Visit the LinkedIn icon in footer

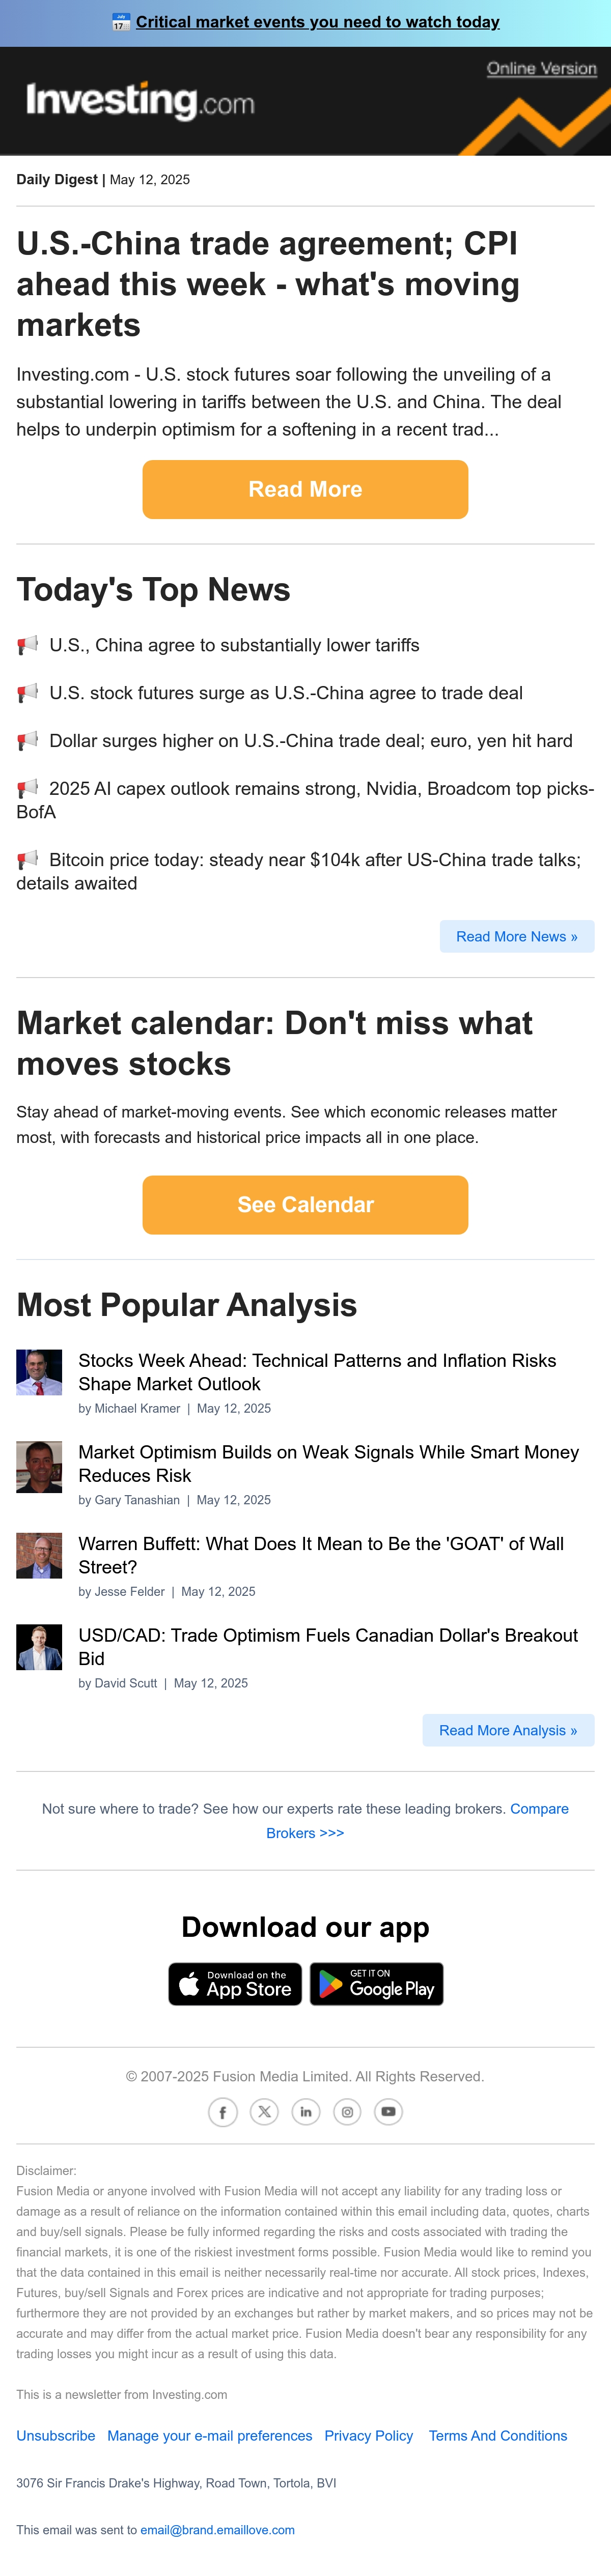coord(306,2112)
